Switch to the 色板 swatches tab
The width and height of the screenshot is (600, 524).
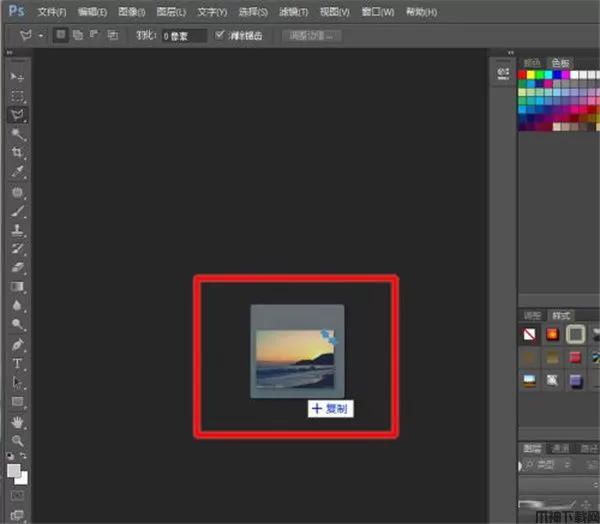[x=558, y=62]
